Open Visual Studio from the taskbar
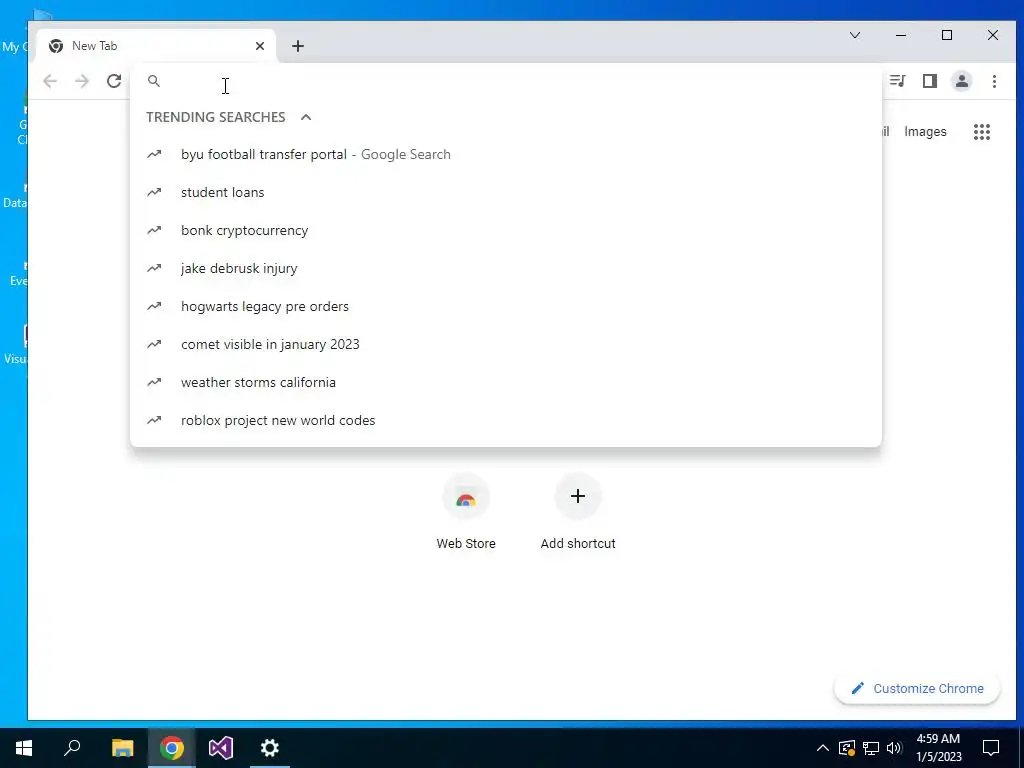The image size is (1024, 768). click(221, 748)
